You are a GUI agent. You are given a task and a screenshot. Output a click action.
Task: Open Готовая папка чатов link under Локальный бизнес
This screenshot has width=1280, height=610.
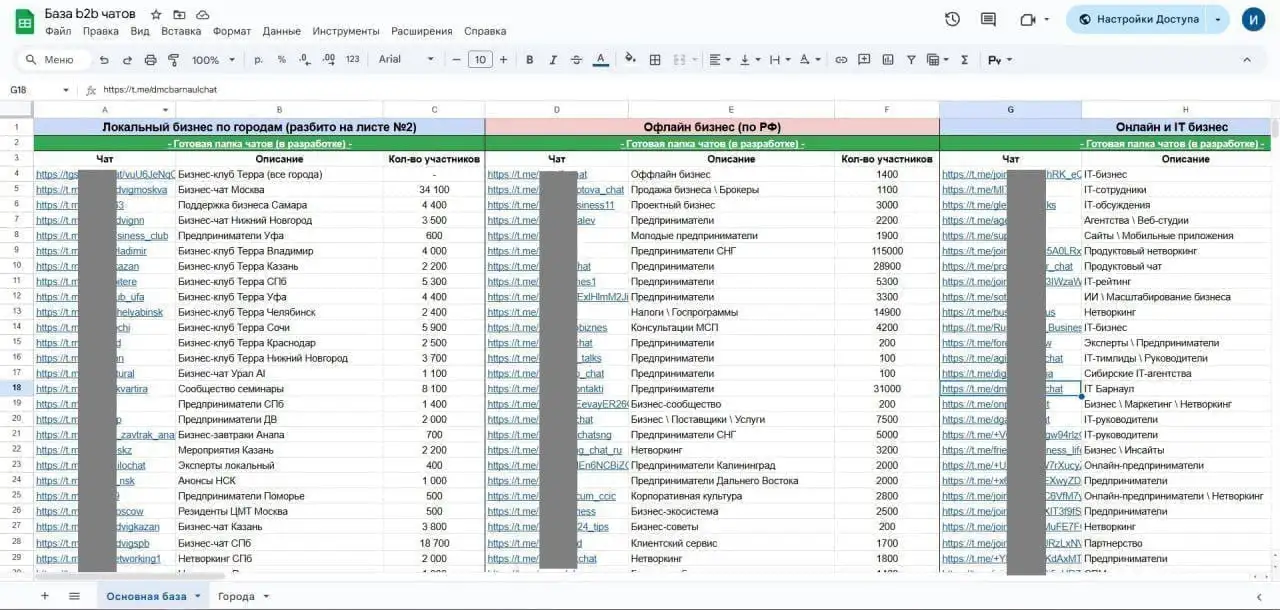point(258,144)
